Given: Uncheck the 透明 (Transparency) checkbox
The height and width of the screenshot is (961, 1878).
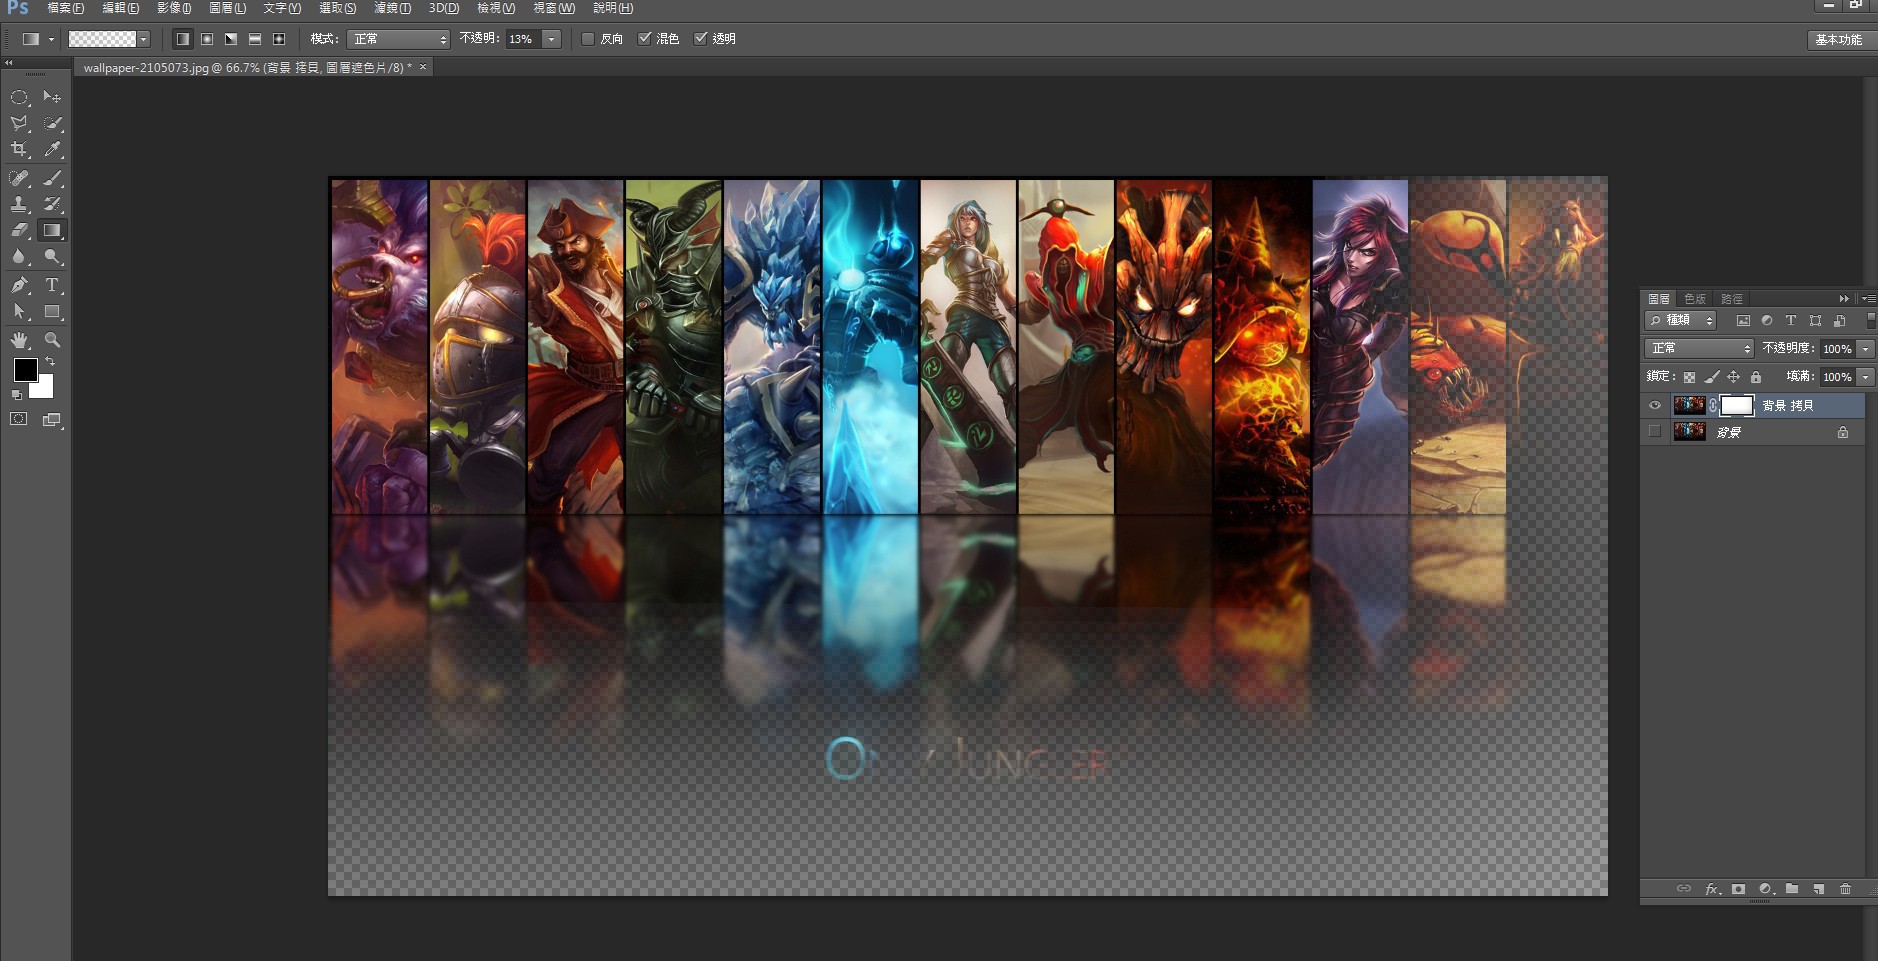Looking at the screenshot, I should pyautogui.click(x=701, y=39).
